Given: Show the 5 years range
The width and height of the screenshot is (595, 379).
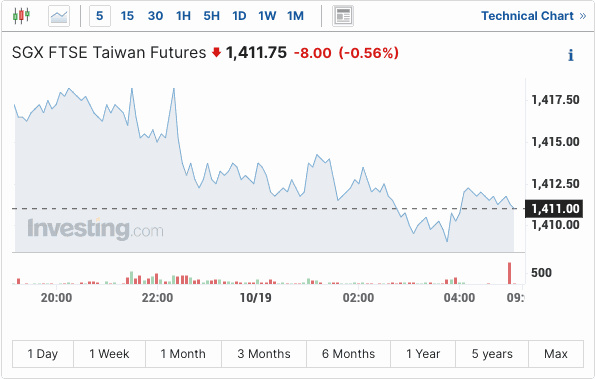Looking at the screenshot, I should tap(492, 354).
